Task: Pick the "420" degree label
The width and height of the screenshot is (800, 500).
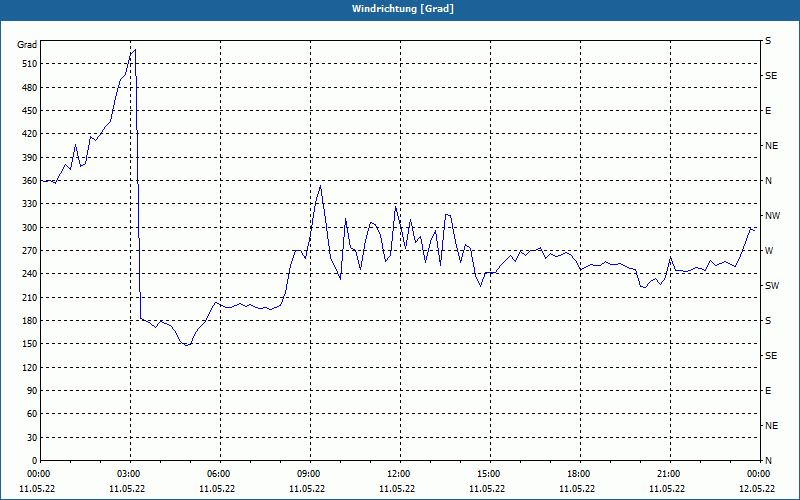Action: click(30, 134)
